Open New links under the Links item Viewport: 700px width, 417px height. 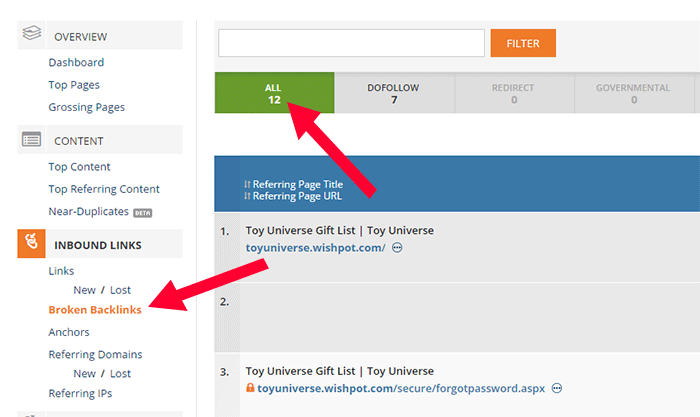84,290
